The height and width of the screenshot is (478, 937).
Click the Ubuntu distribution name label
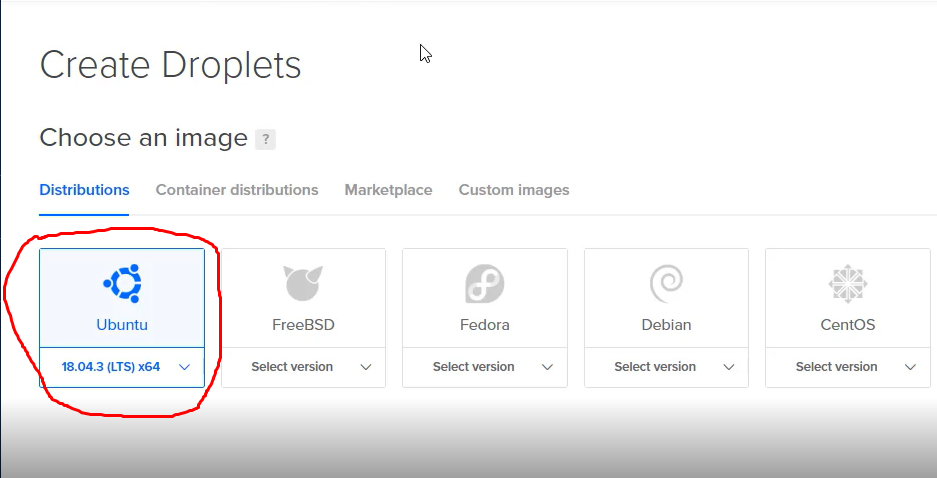(122, 325)
